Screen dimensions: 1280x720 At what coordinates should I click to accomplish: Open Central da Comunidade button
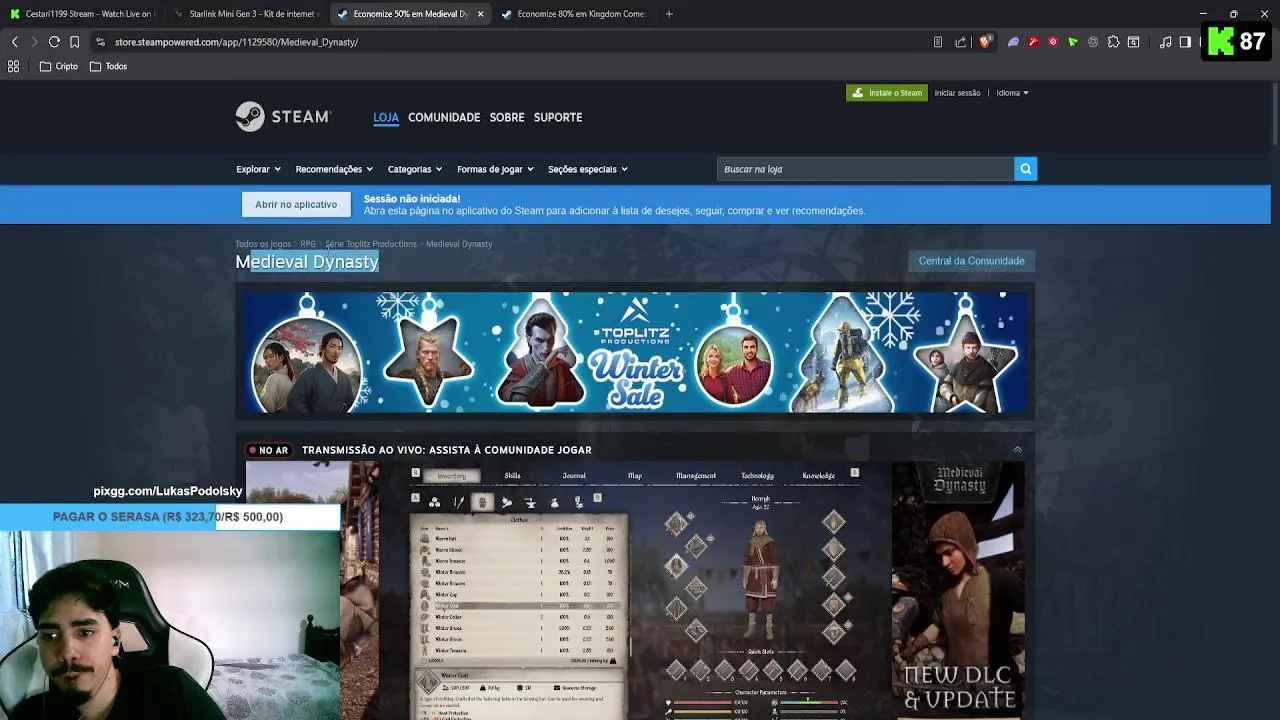point(971,261)
